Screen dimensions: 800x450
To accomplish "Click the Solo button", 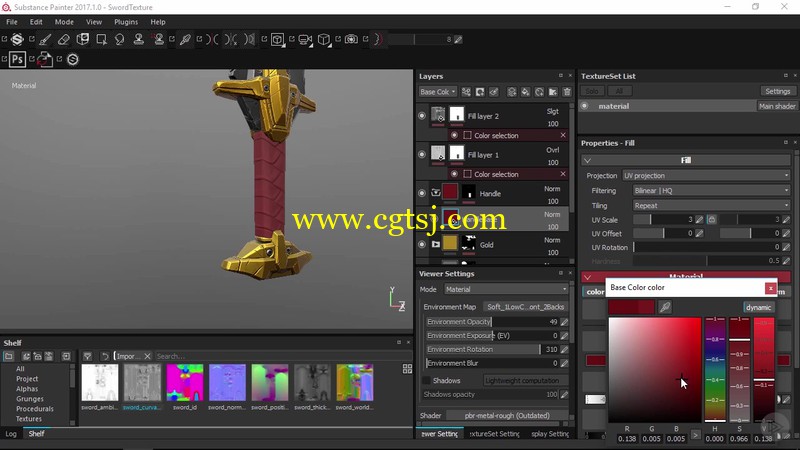I will point(592,91).
